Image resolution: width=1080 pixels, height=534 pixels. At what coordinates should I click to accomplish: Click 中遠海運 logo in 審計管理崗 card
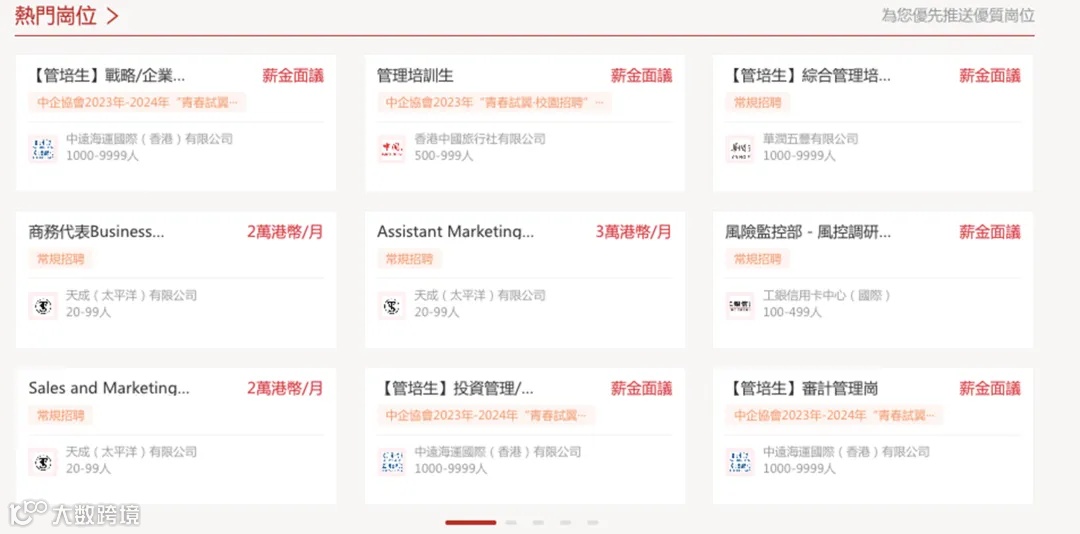click(740, 462)
